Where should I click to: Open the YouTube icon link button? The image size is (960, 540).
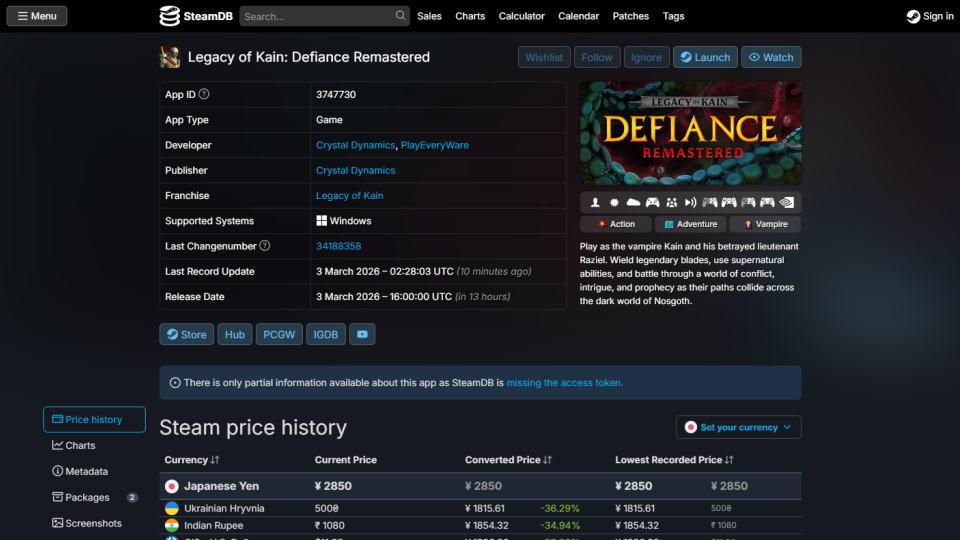pyautogui.click(x=362, y=335)
